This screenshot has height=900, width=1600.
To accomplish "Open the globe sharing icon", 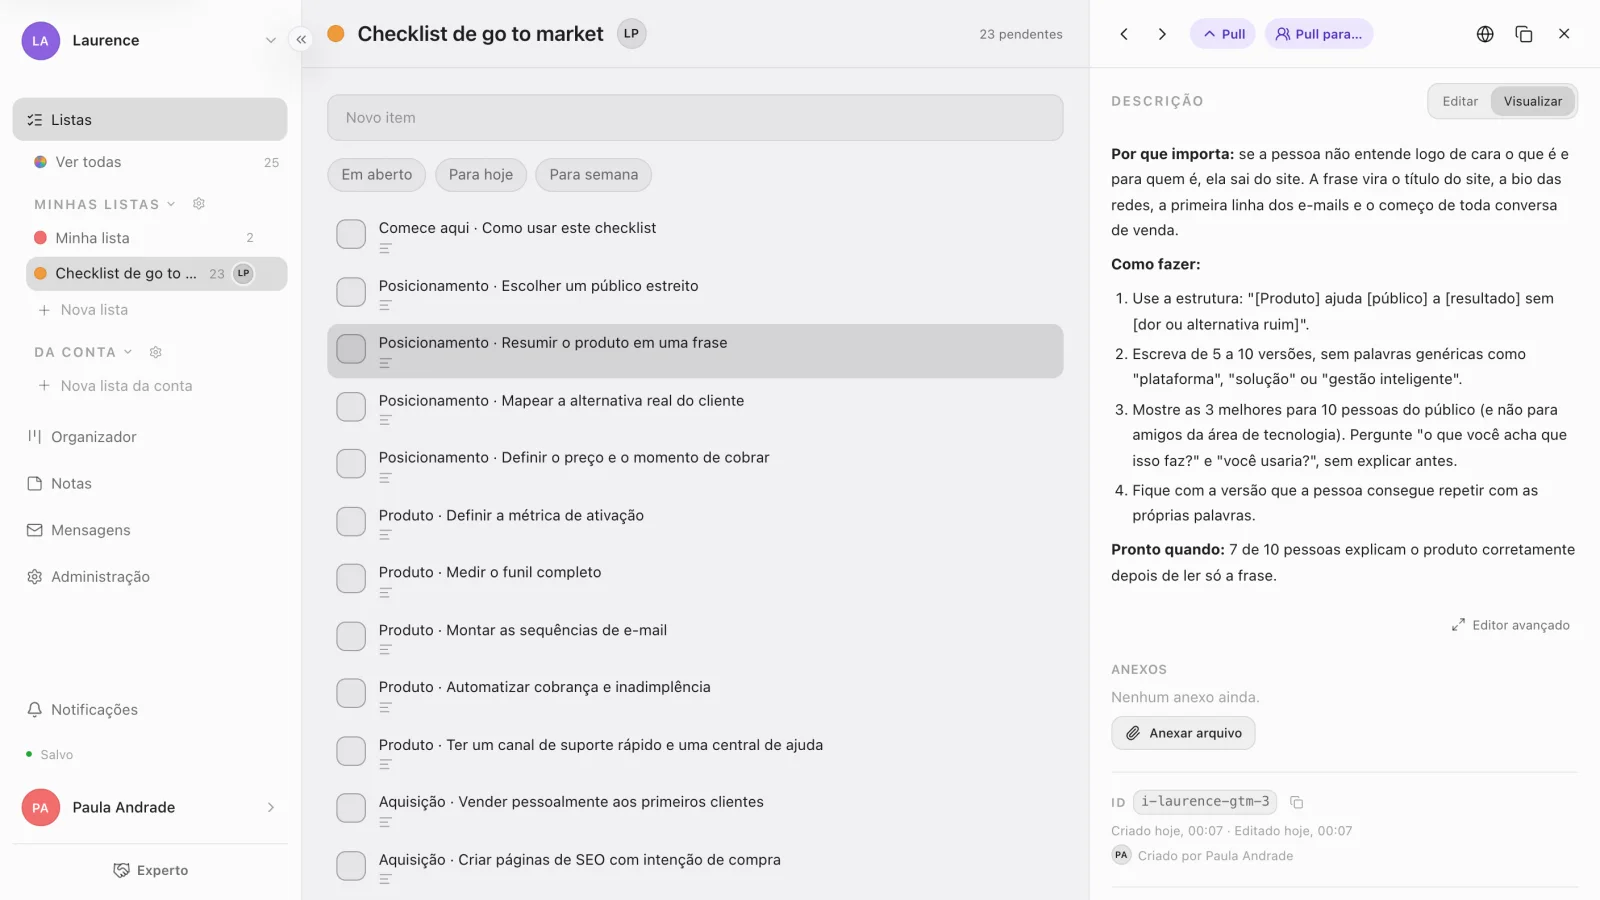I will 1485,34.
